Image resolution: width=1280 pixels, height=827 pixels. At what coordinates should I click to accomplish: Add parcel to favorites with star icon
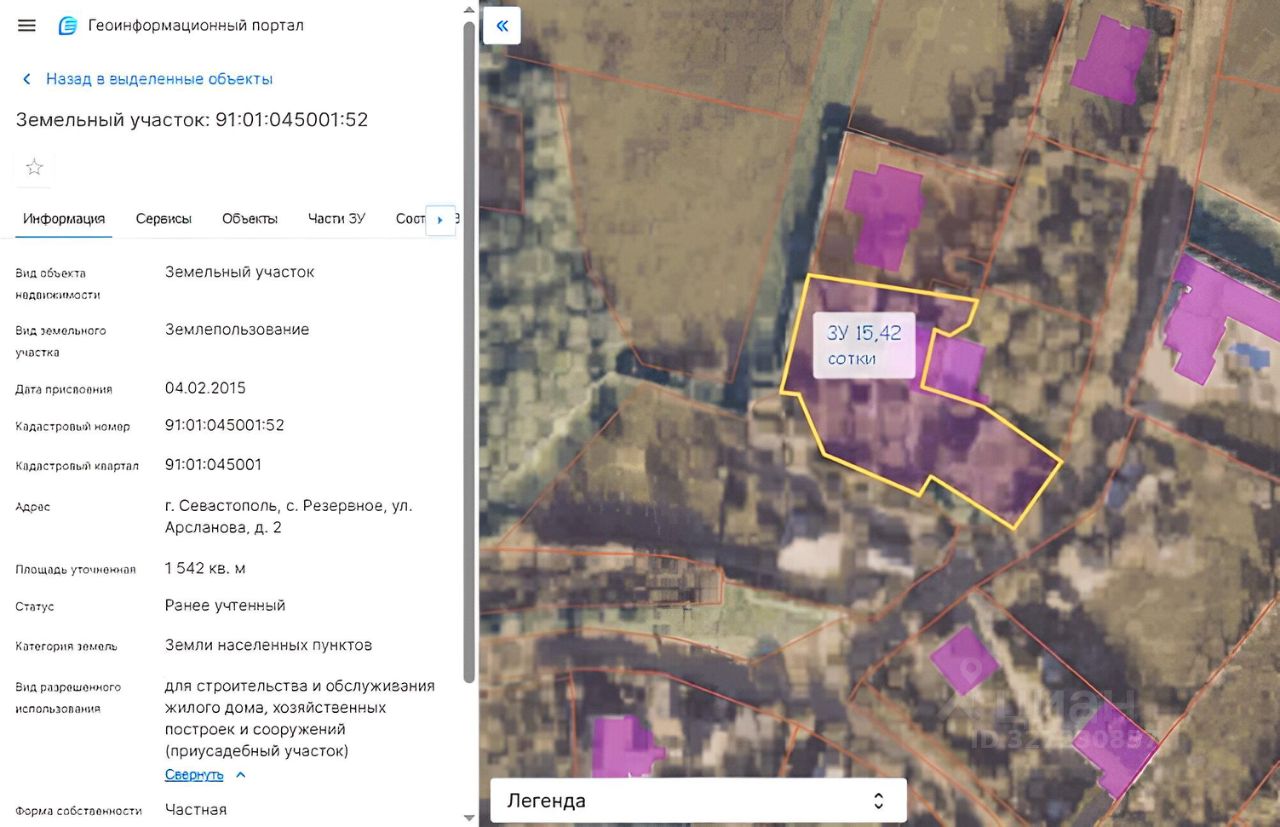coord(34,167)
